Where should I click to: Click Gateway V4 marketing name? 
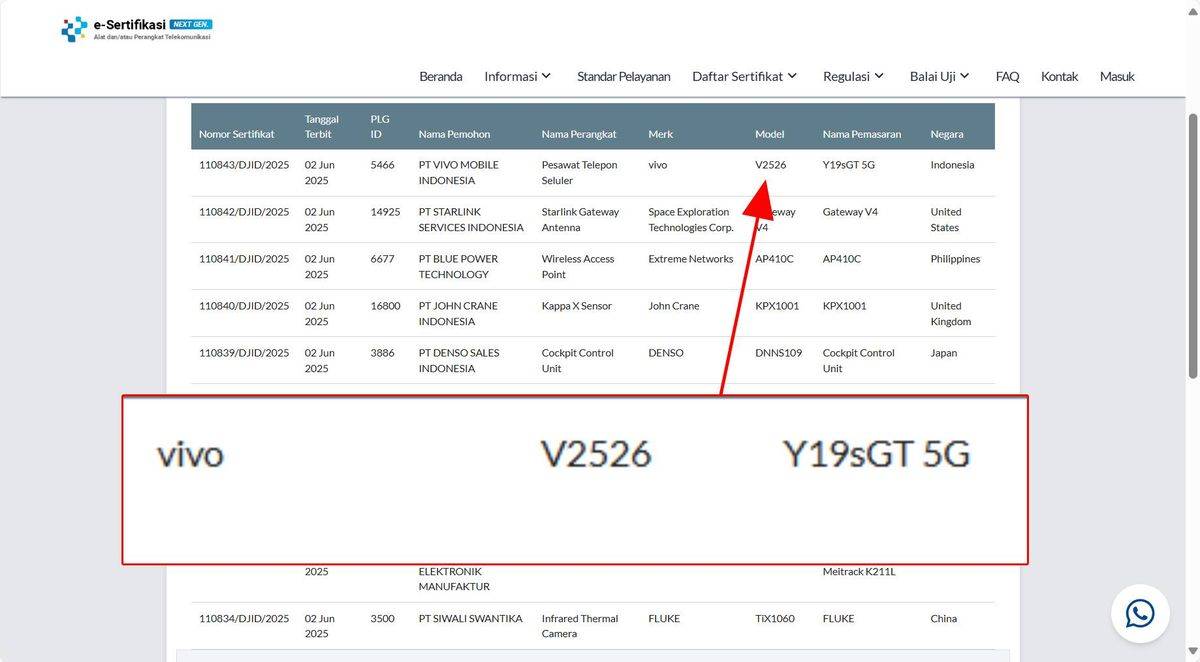pos(850,212)
